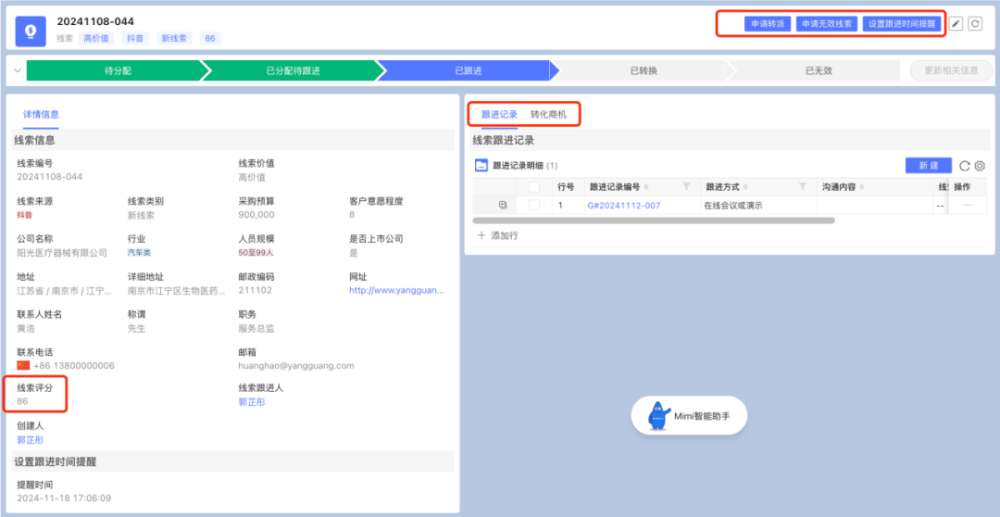
Task: Click the 联系人姓名 value 黄浩
Action: click(26, 328)
